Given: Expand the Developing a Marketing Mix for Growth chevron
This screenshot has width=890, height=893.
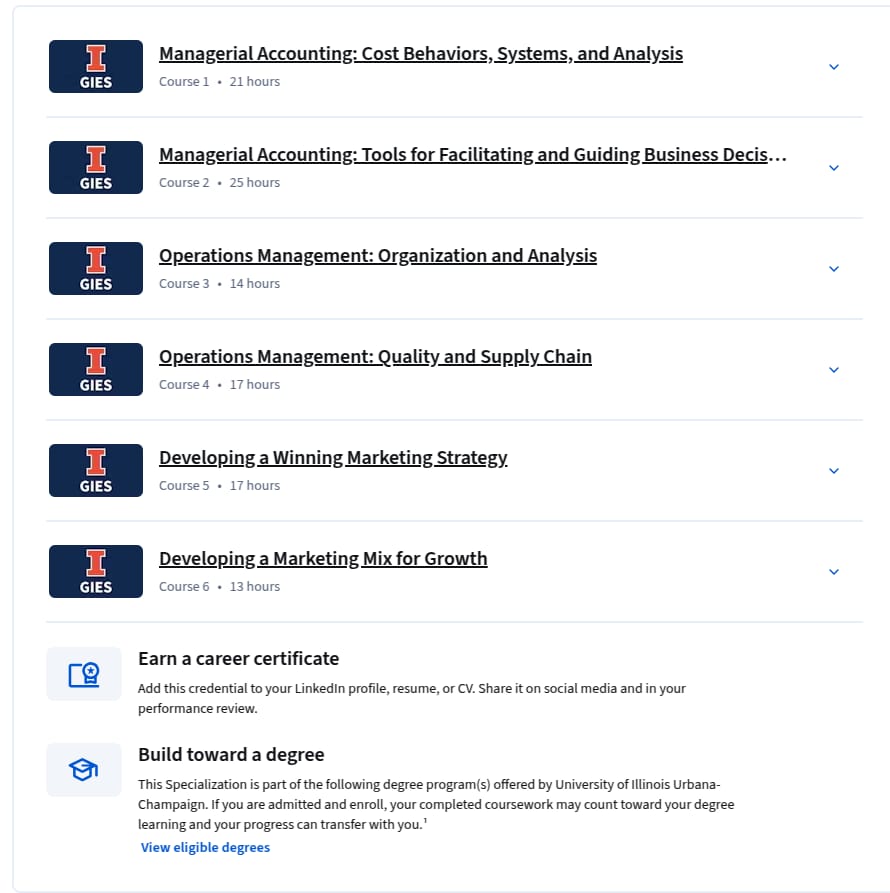Looking at the screenshot, I should click(834, 572).
